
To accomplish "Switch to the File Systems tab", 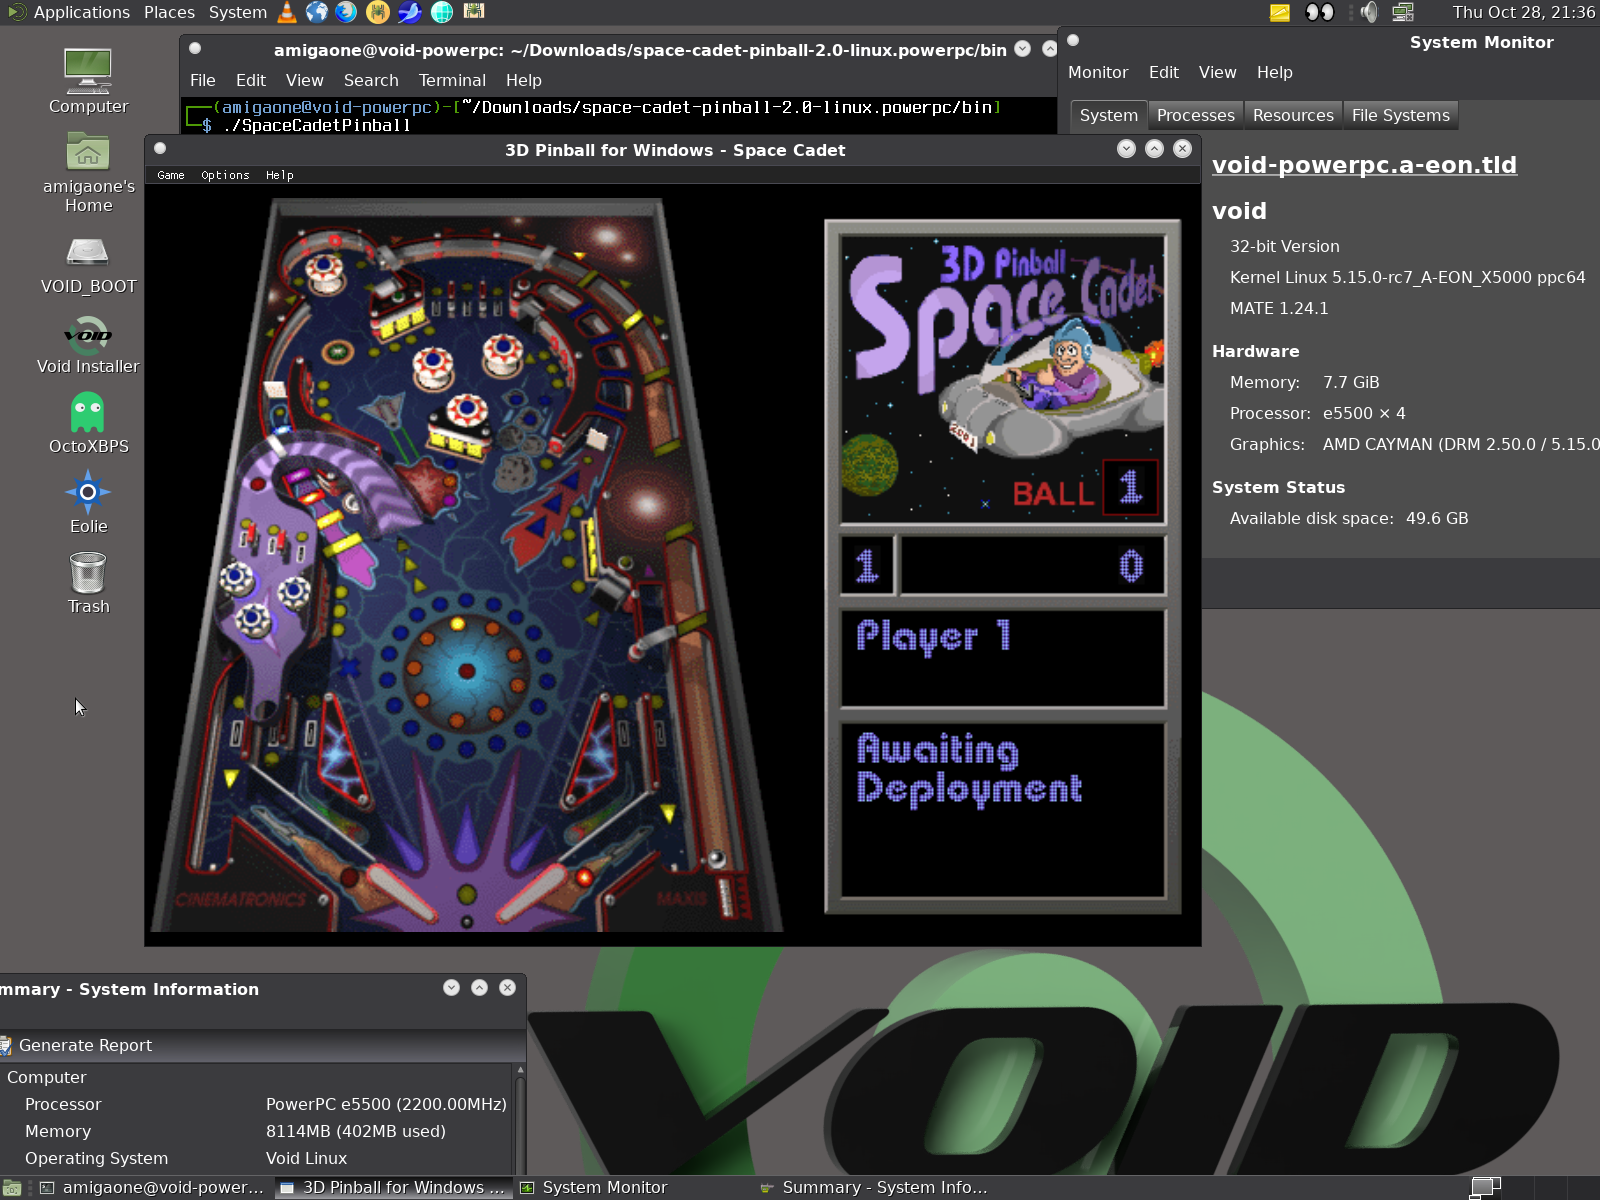I will (1400, 115).
